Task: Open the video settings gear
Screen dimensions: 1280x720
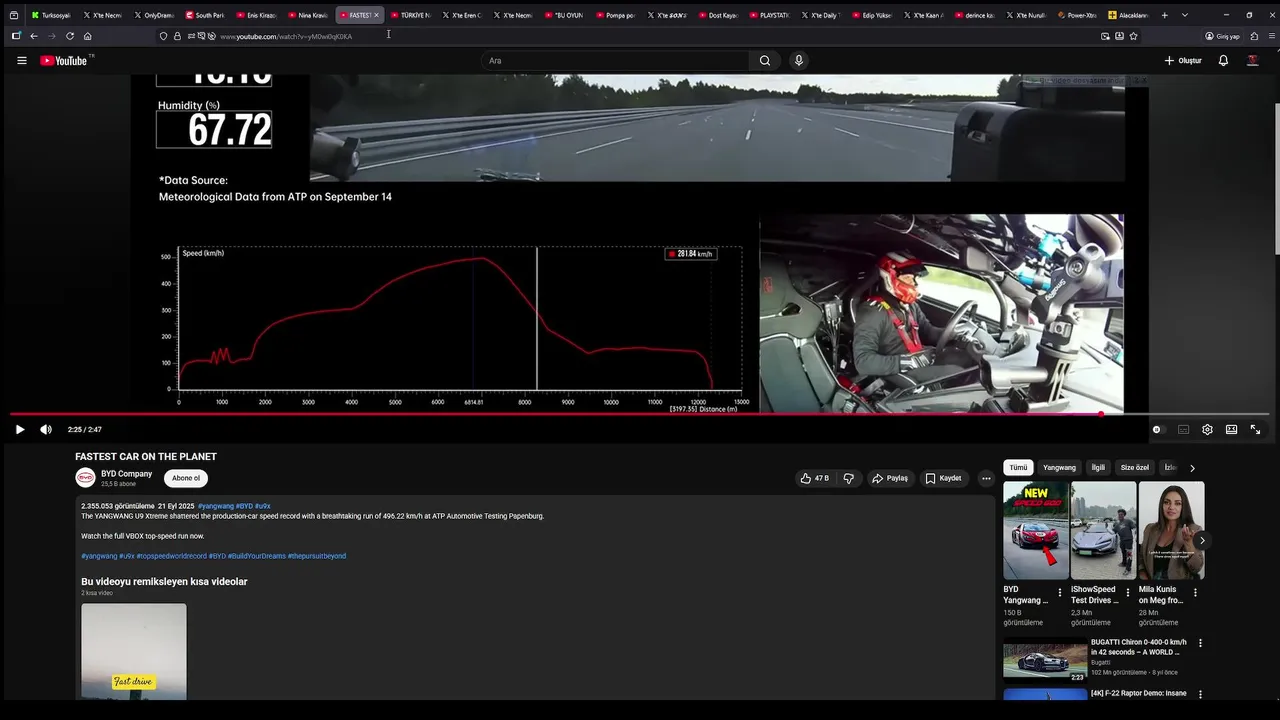Action: (1207, 430)
